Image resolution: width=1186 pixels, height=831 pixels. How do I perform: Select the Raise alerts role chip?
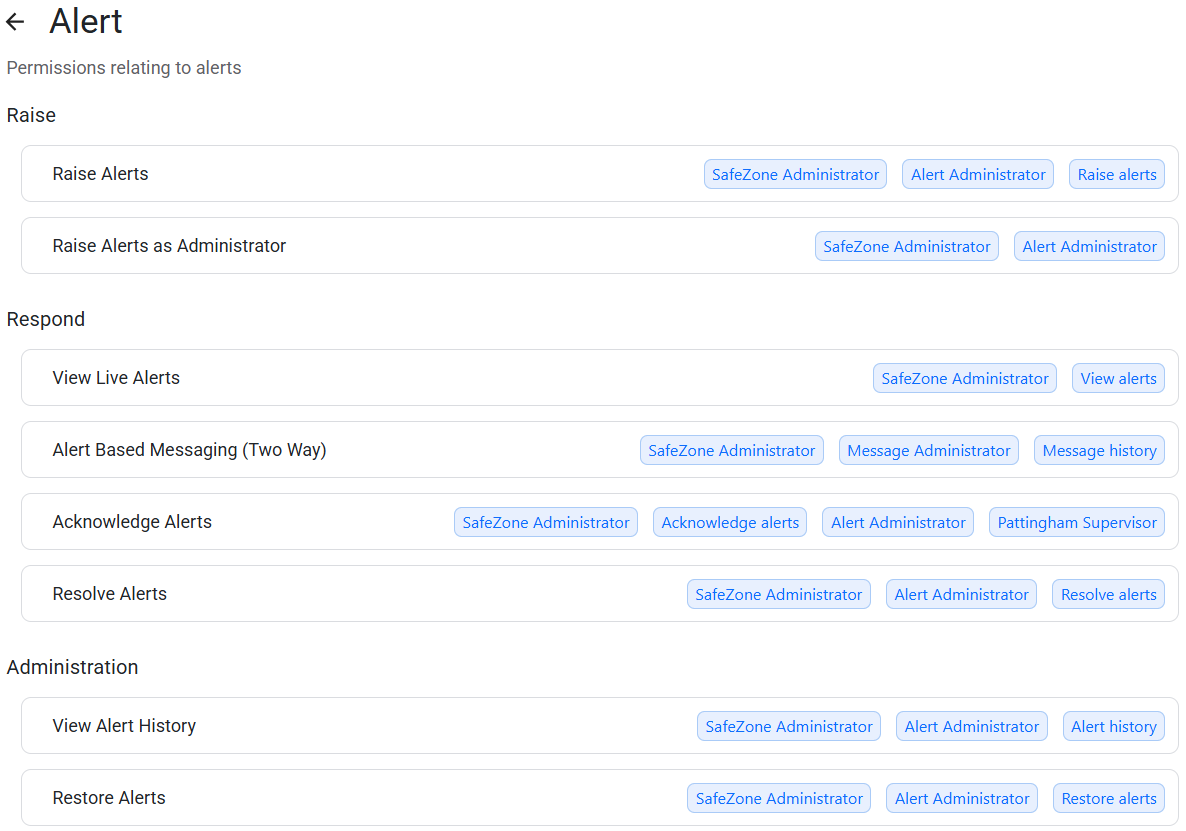click(1116, 174)
